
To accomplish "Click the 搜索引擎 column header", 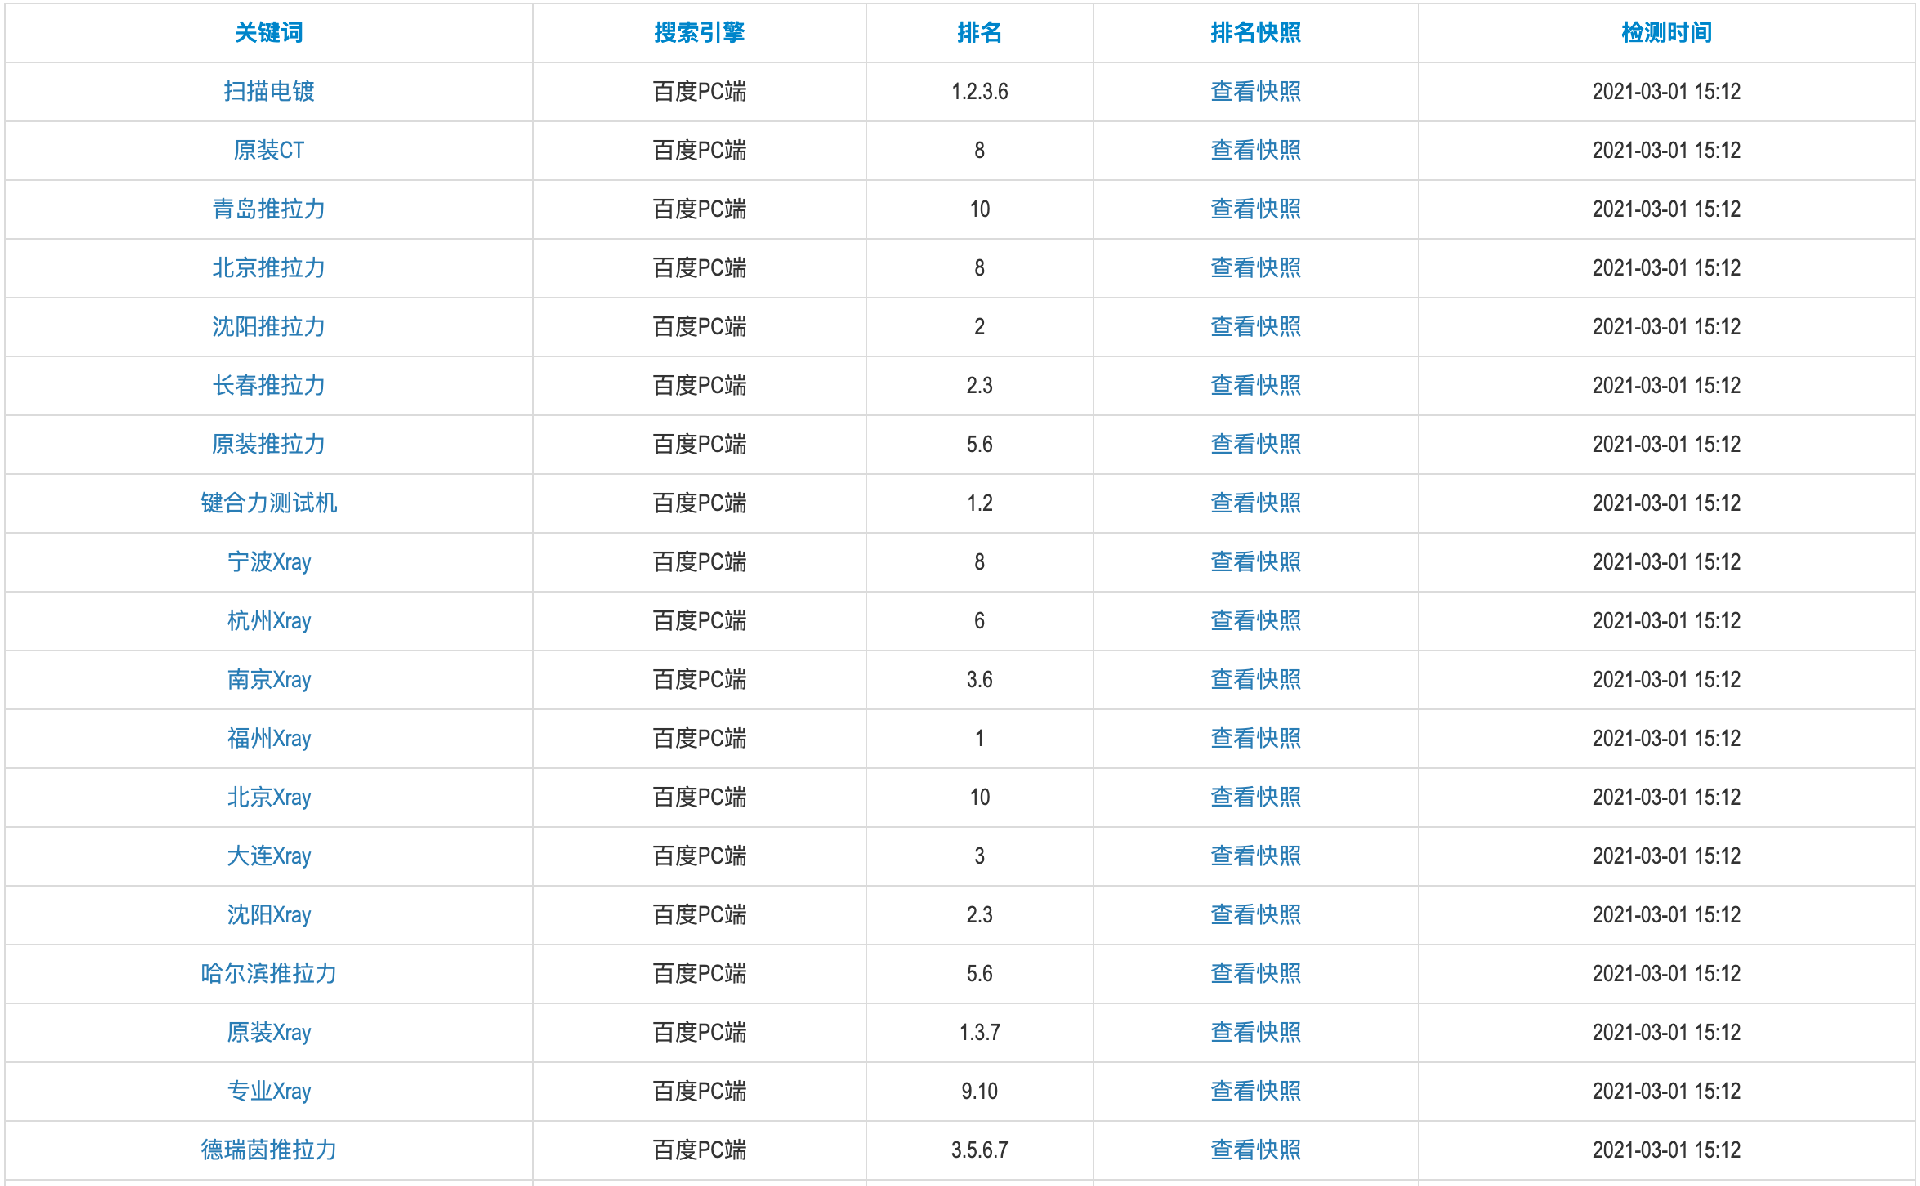I will (x=700, y=33).
